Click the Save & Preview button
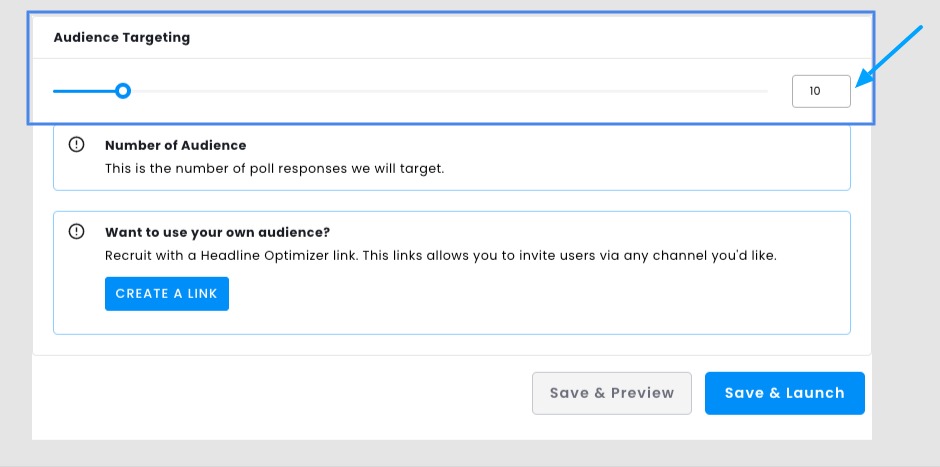 click(611, 393)
